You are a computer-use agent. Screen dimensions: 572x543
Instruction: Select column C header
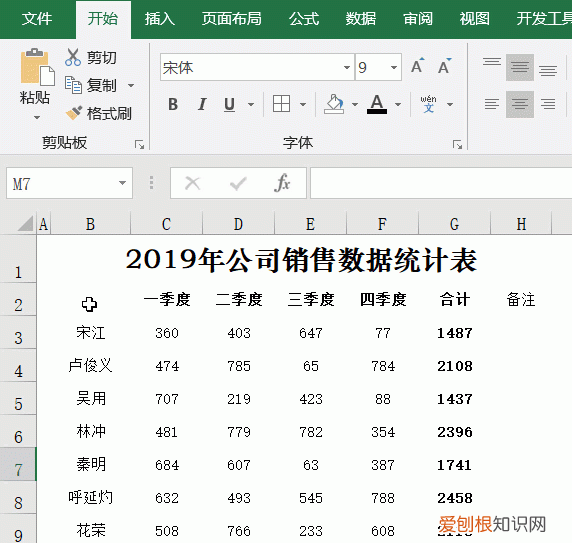[166, 224]
